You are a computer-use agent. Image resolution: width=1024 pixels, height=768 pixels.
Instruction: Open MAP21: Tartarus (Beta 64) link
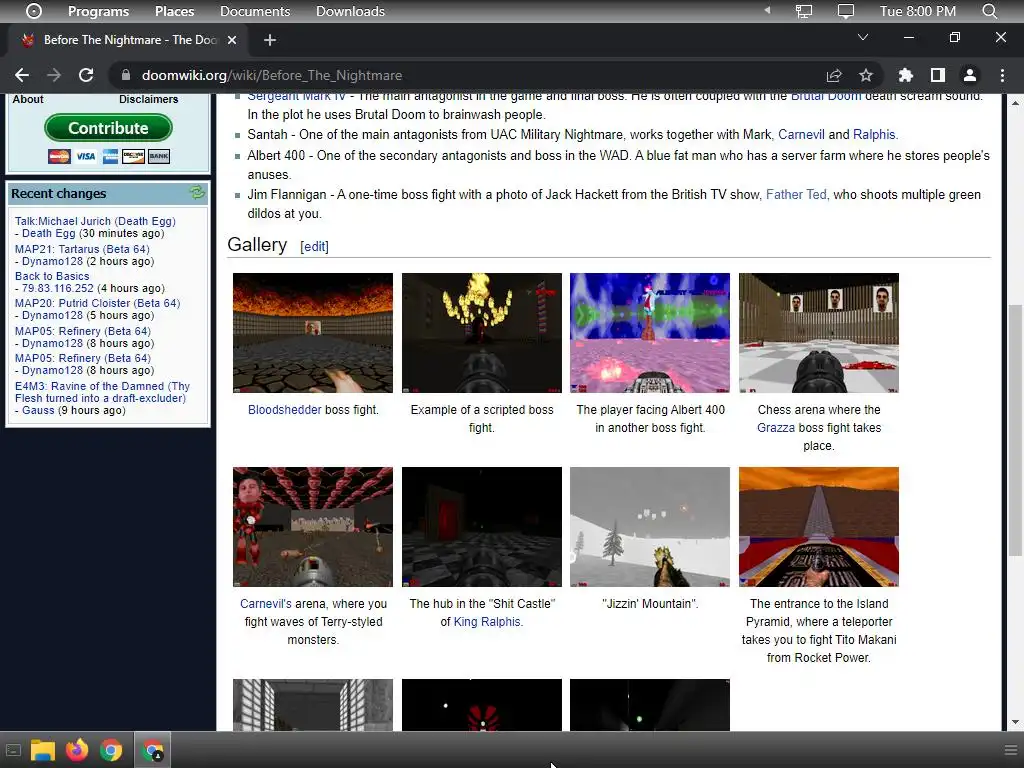(82, 249)
